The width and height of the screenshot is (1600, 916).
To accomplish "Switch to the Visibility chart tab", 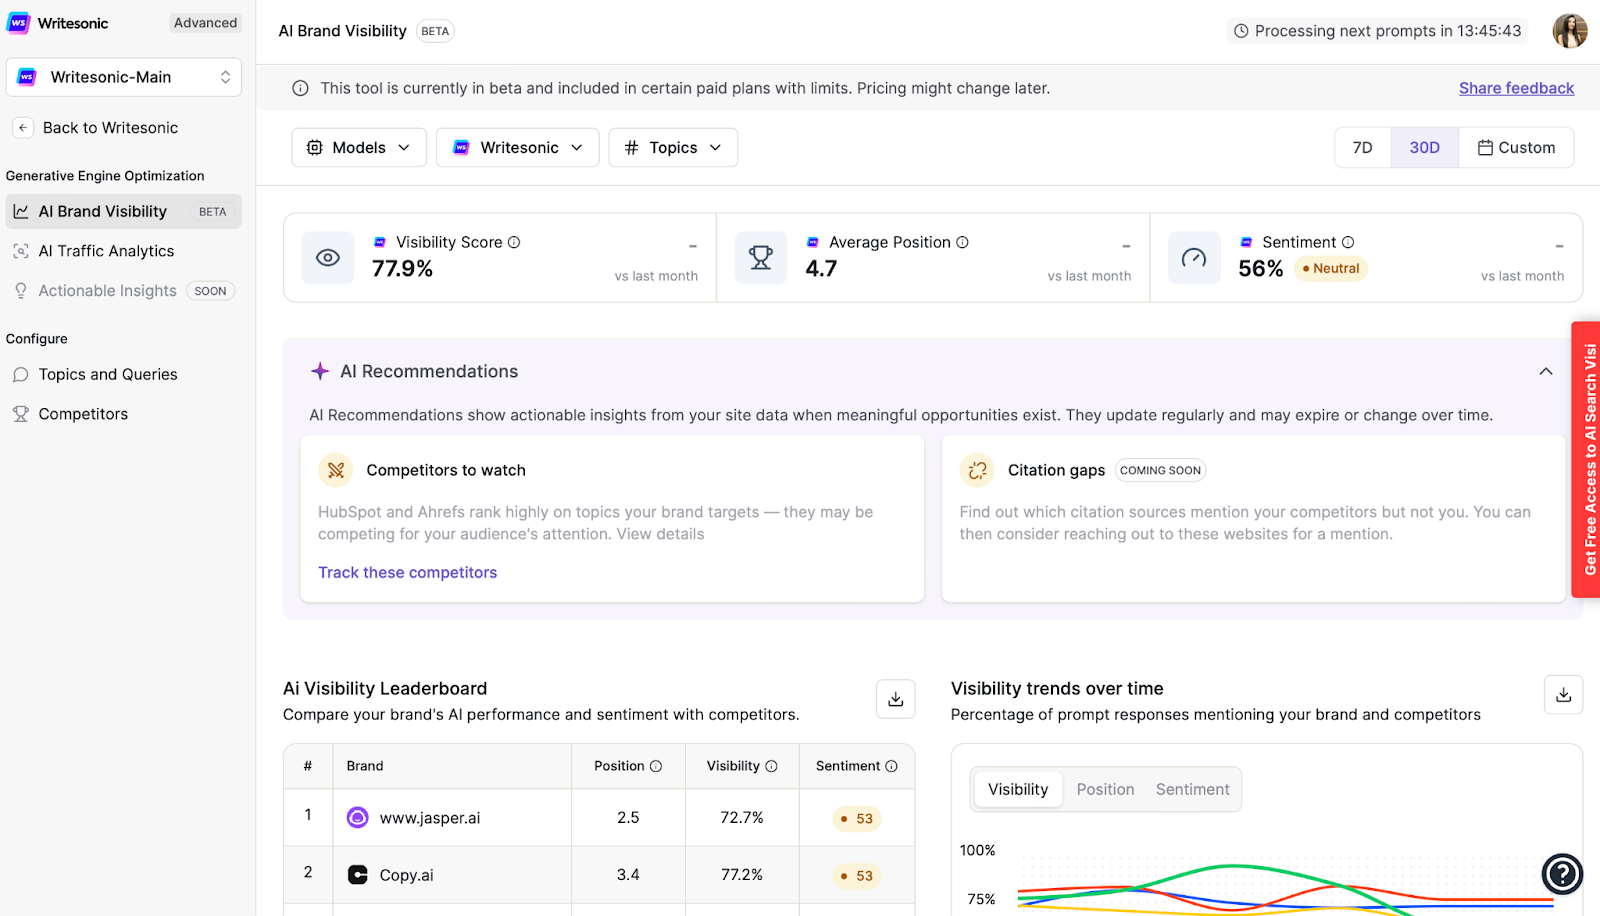I will pyautogui.click(x=1018, y=790).
